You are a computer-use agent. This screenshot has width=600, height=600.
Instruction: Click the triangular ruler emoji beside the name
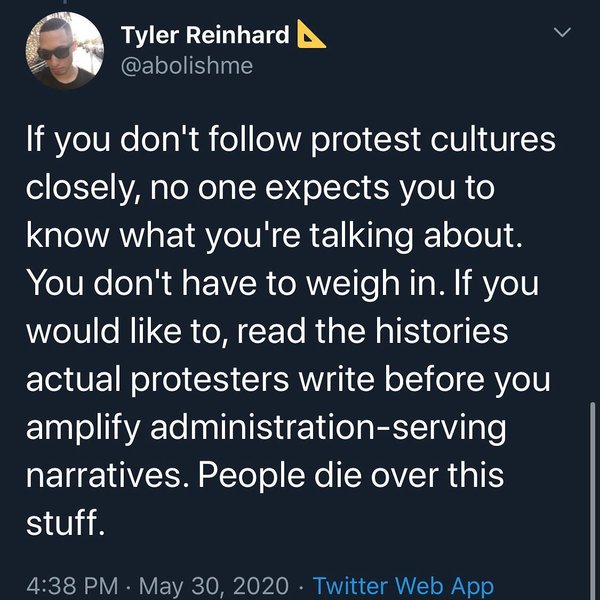(x=313, y=35)
